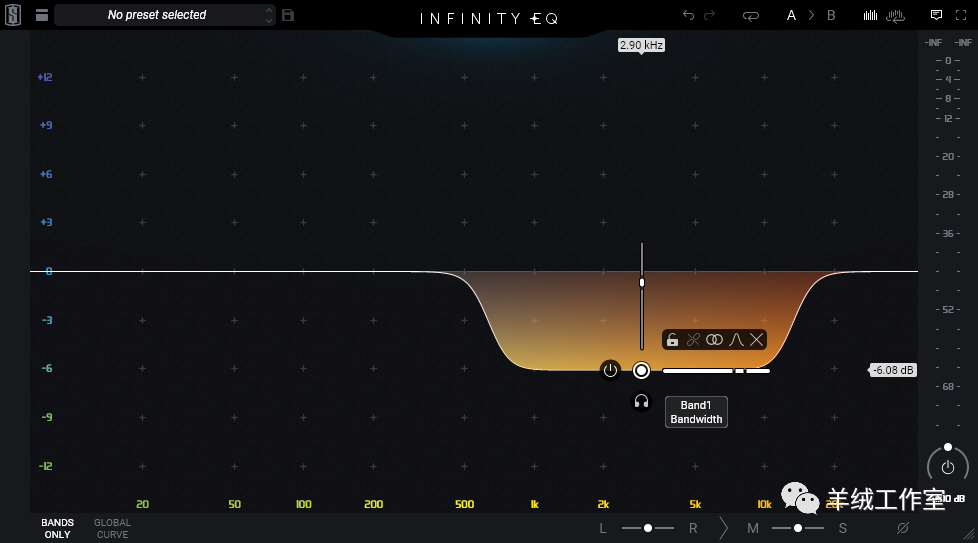Viewport: 978px width, 543px height.
Task: Click the overlapping circles stereo mode icon
Action: click(x=714, y=340)
